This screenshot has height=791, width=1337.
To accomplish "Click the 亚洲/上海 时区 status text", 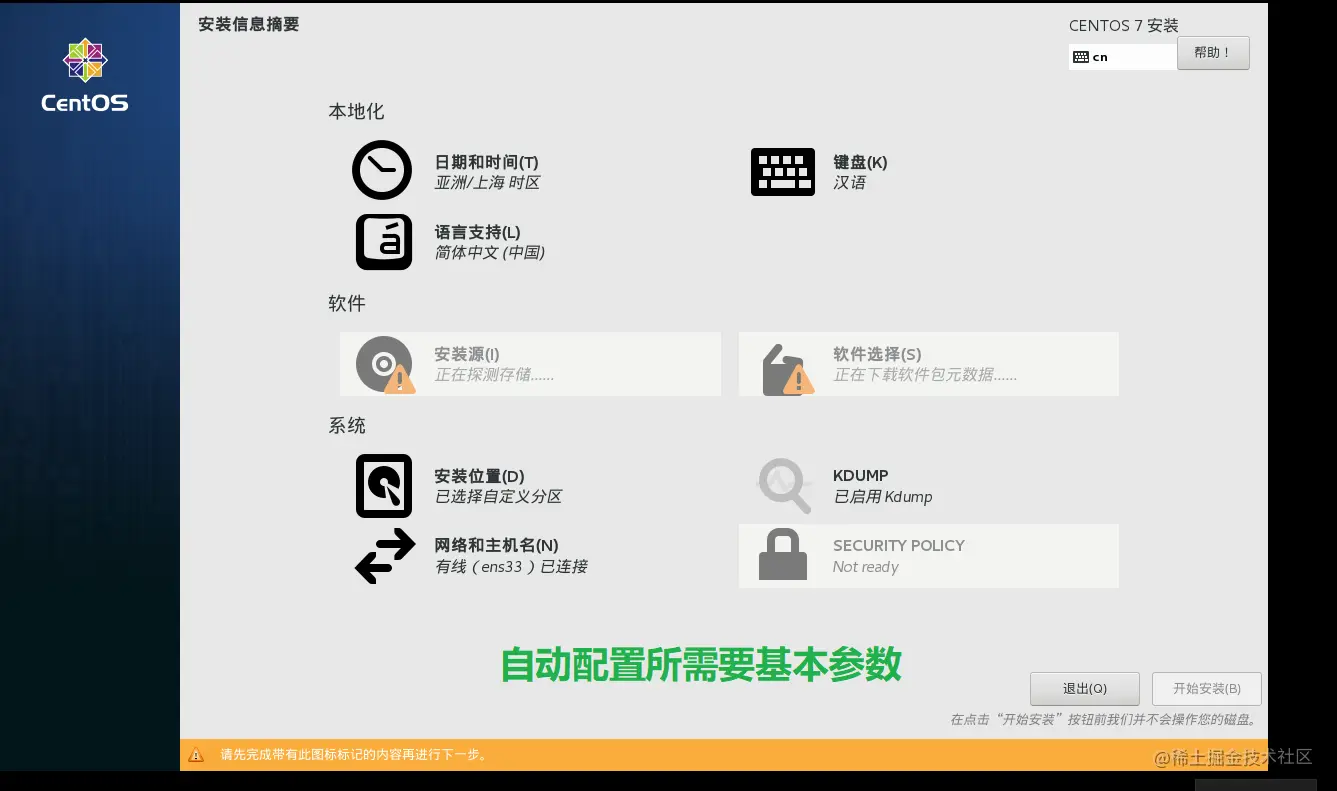I will click(x=488, y=183).
